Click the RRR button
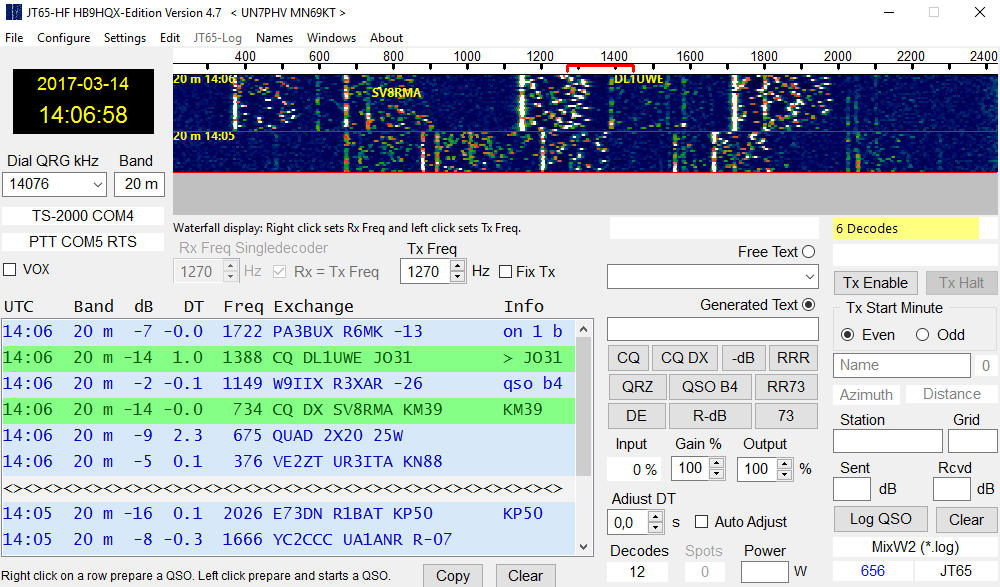The height and width of the screenshot is (587, 1000). pos(793,358)
